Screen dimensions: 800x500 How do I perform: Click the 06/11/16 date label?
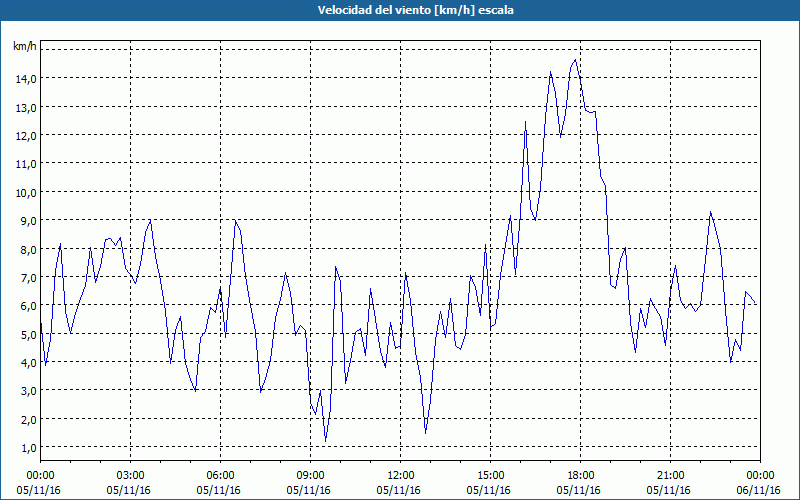point(759,490)
